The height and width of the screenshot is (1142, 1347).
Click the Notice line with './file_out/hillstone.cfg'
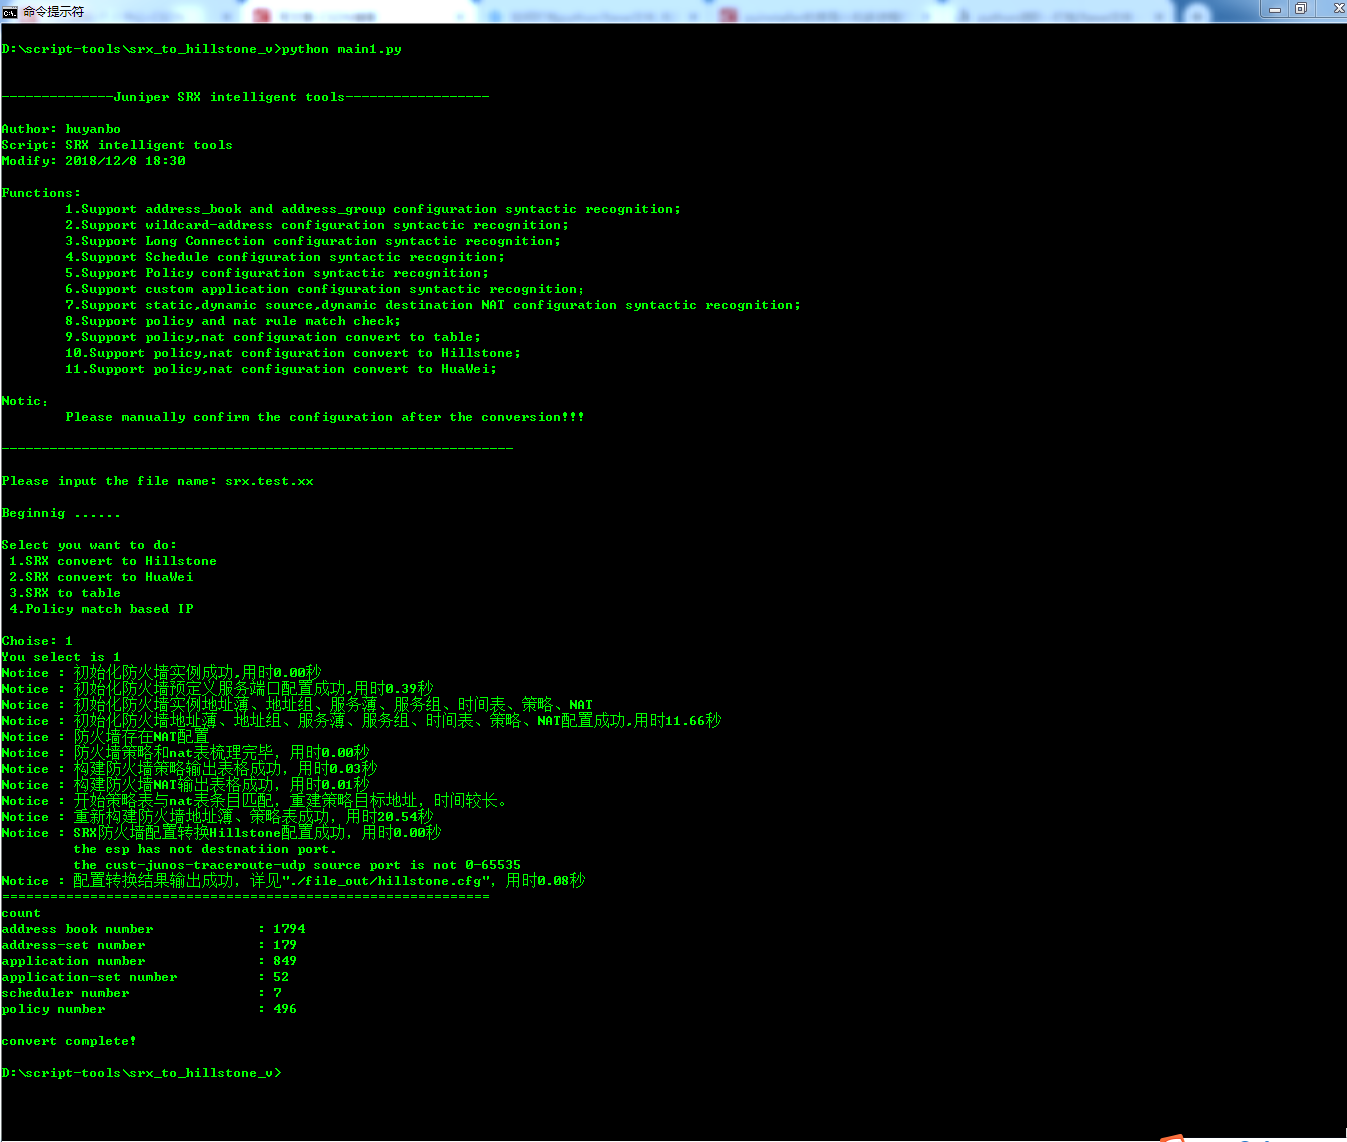click(293, 881)
